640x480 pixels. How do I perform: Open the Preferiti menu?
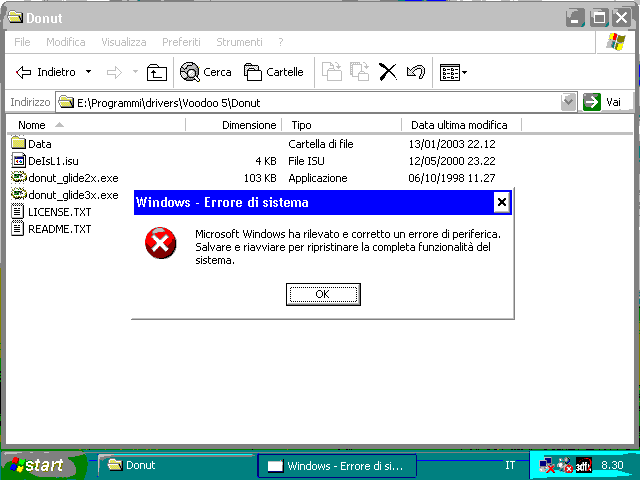tap(181, 42)
